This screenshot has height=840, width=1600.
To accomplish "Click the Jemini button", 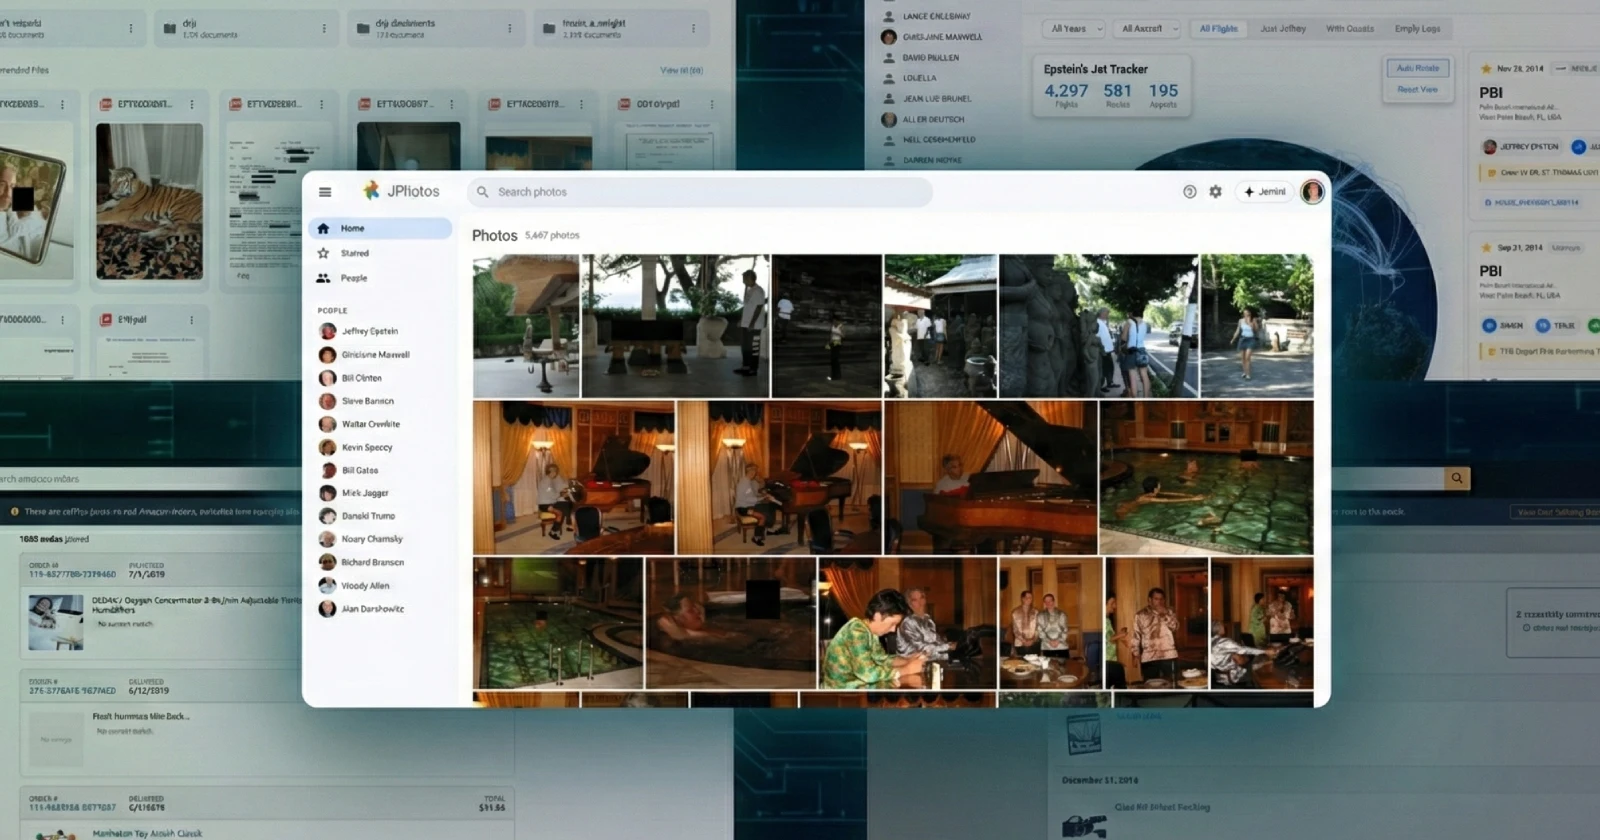I will (x=1265, y=192).
